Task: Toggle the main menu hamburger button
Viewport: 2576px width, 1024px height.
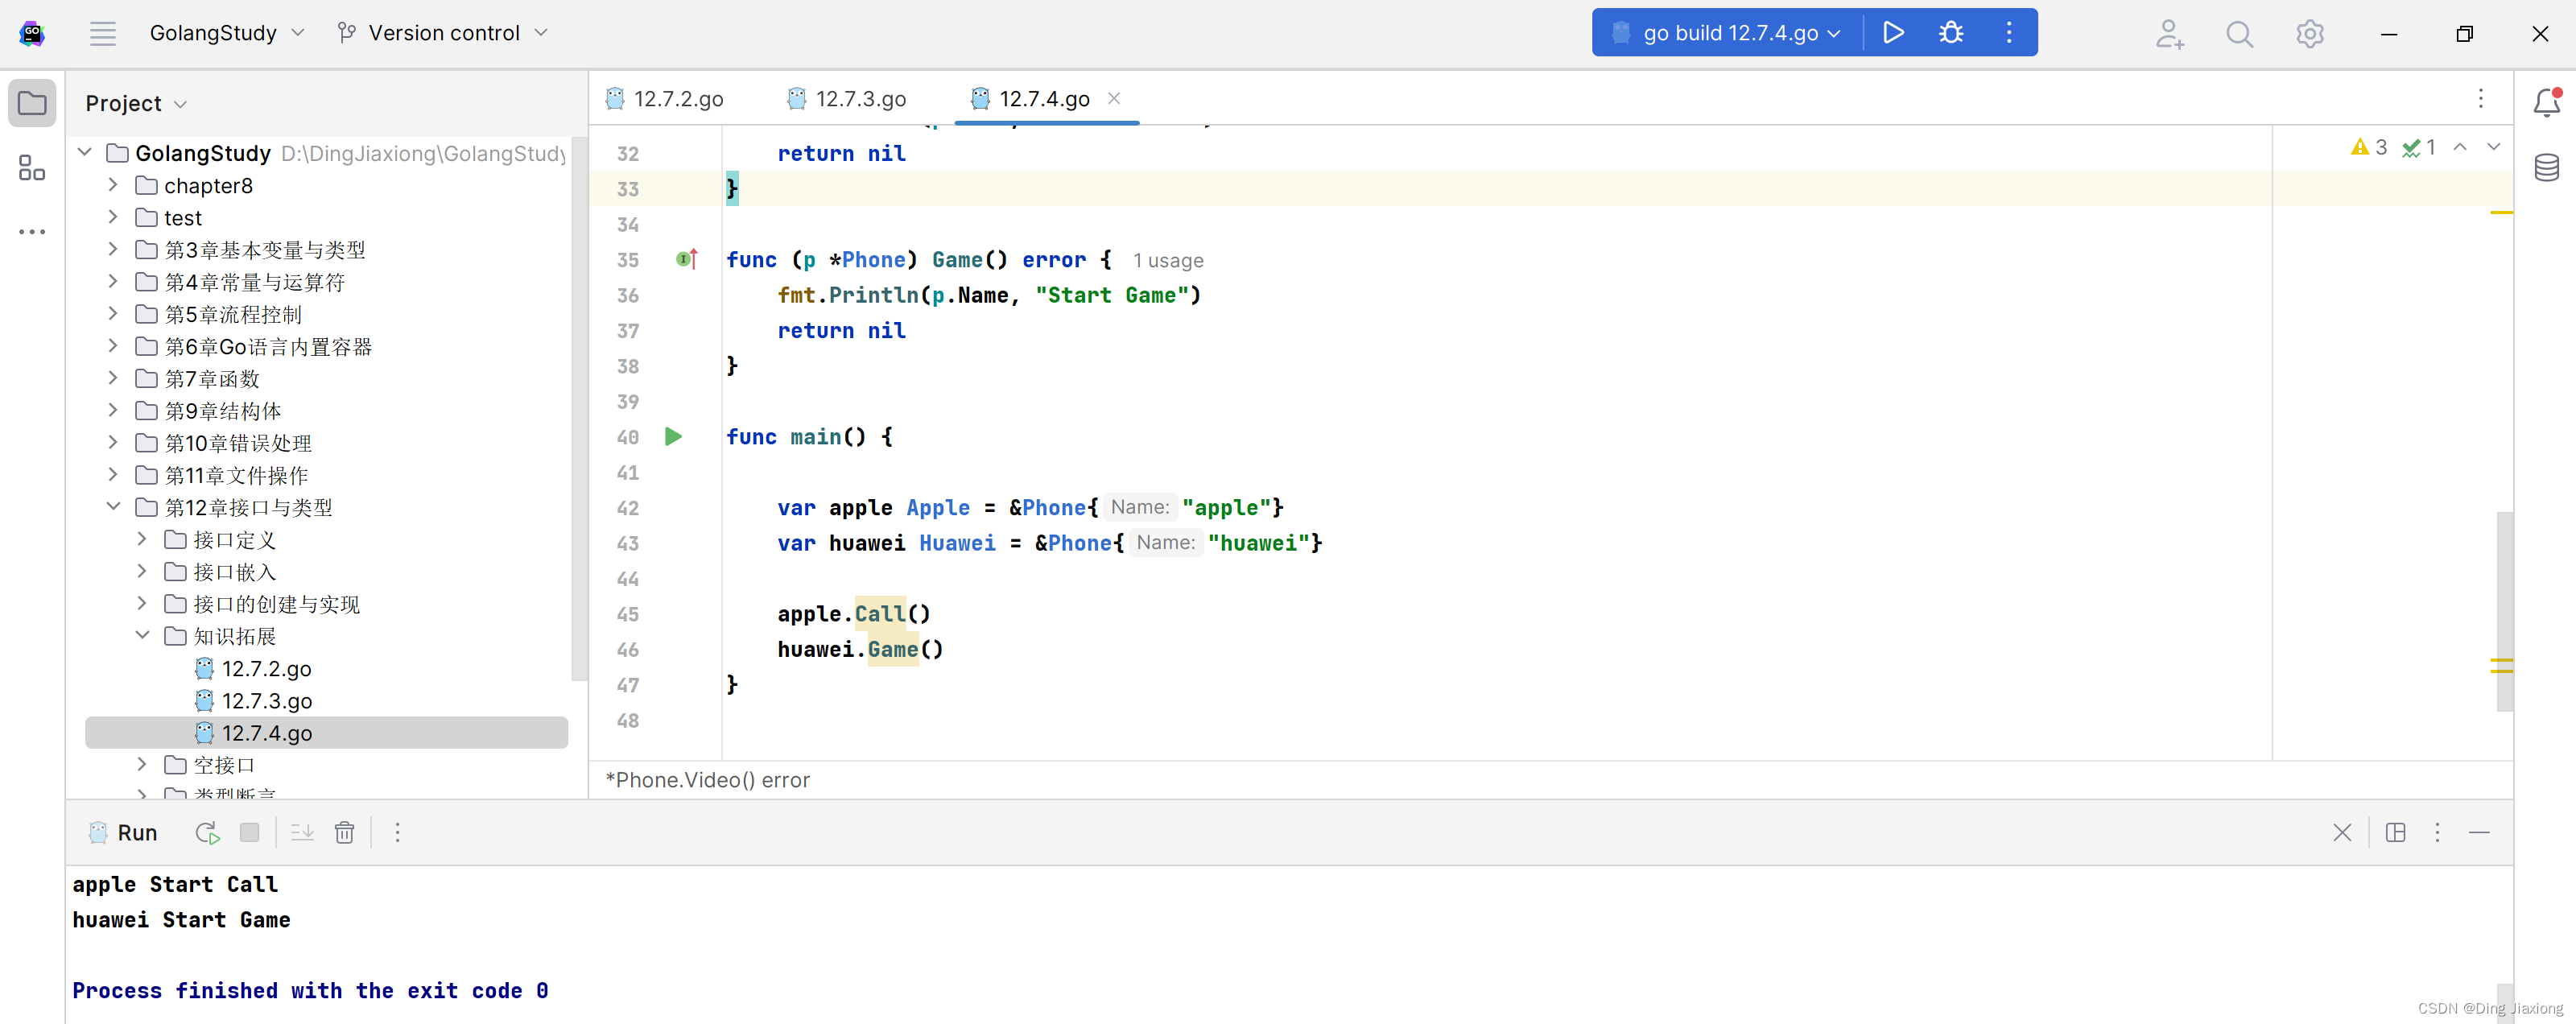Action: [102, 33]
